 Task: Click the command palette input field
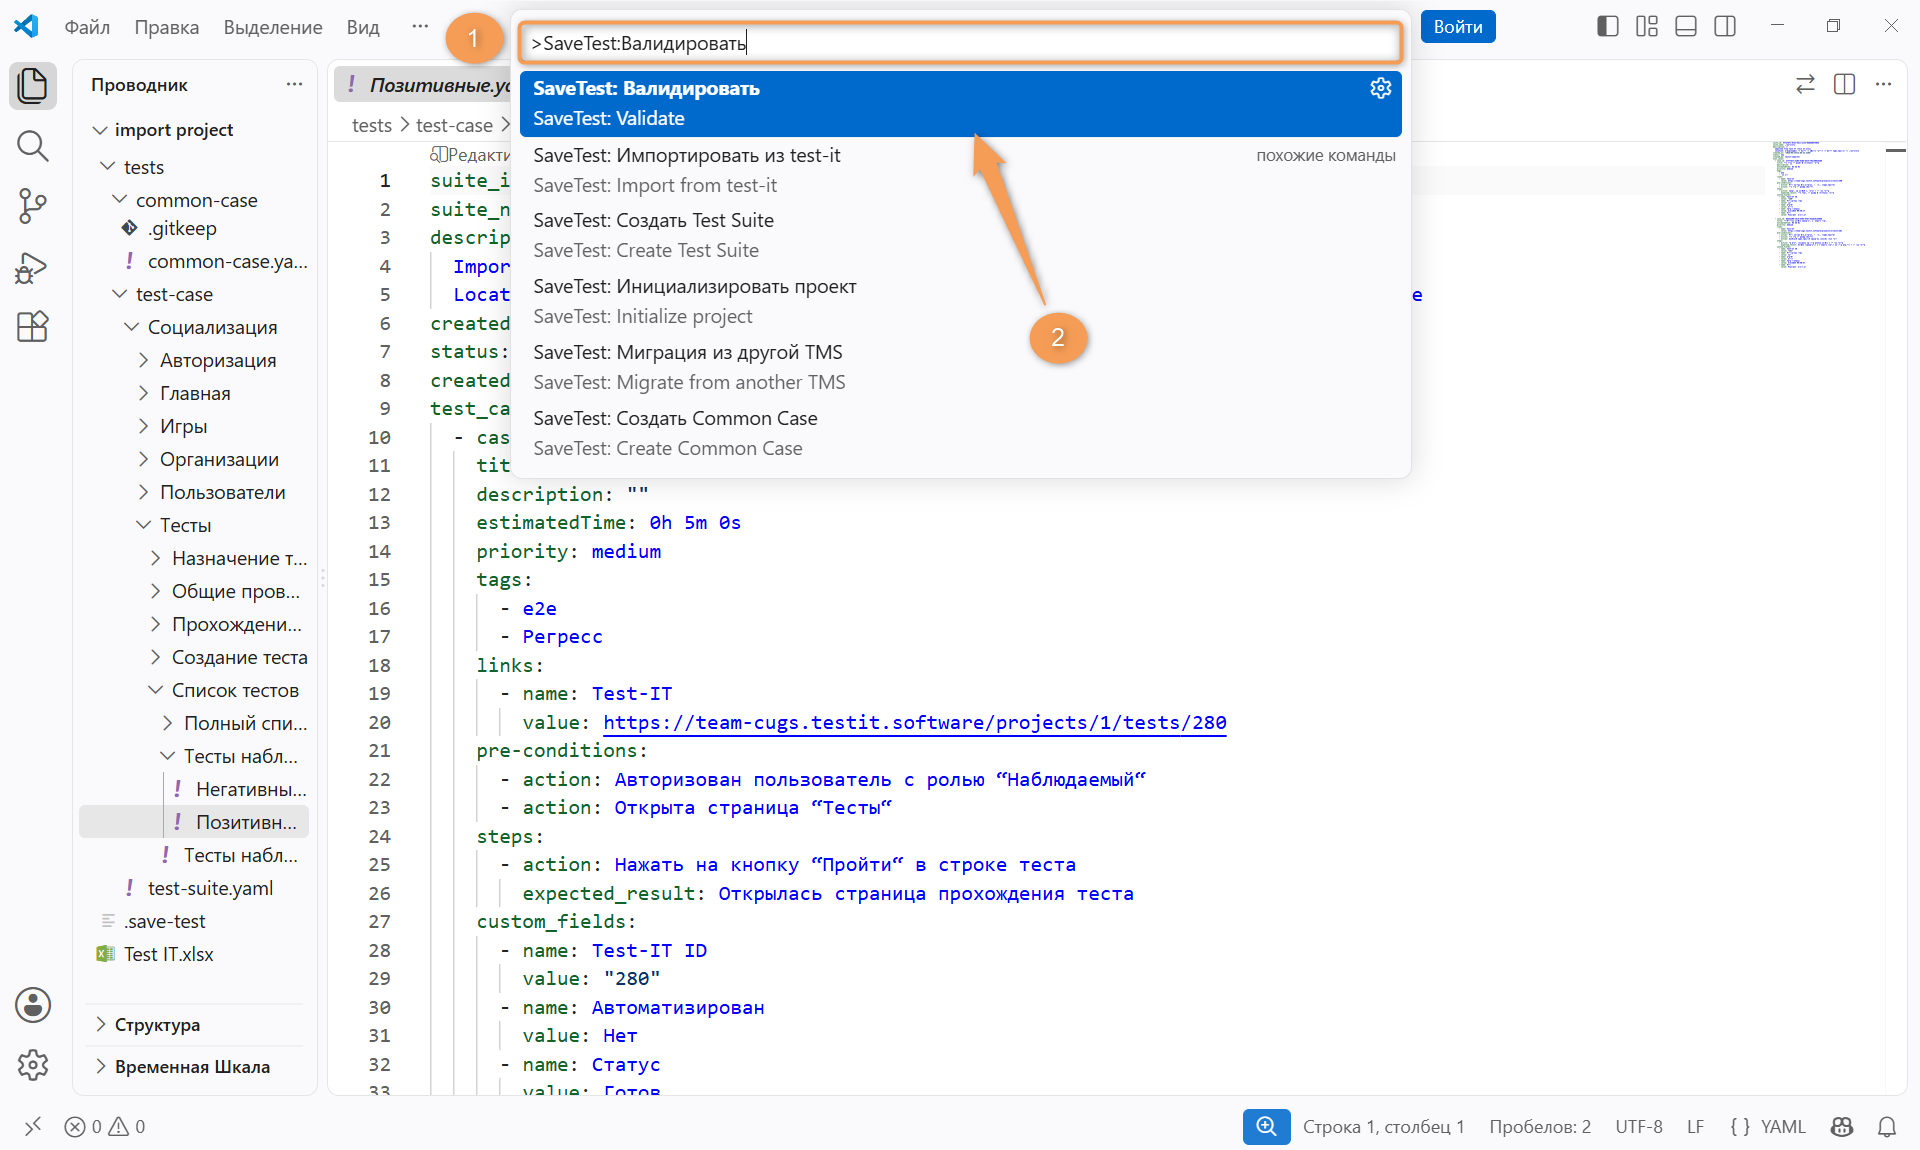click(961, 43)
